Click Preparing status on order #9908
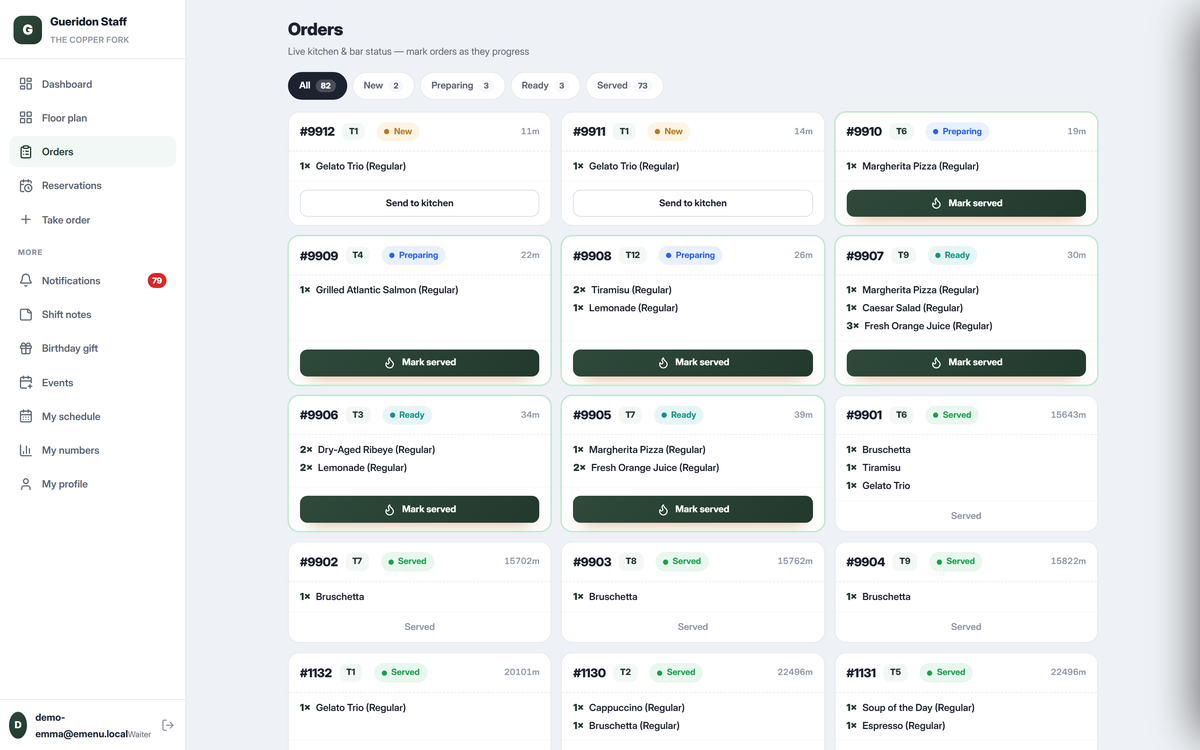 [690, 255]
